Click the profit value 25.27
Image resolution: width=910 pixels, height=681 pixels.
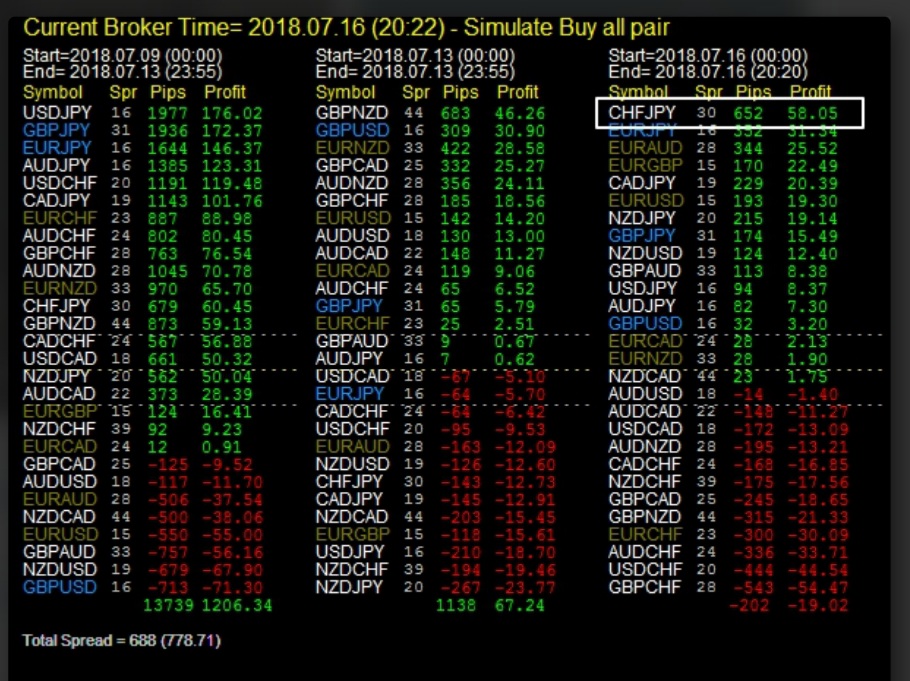point(520,165)
